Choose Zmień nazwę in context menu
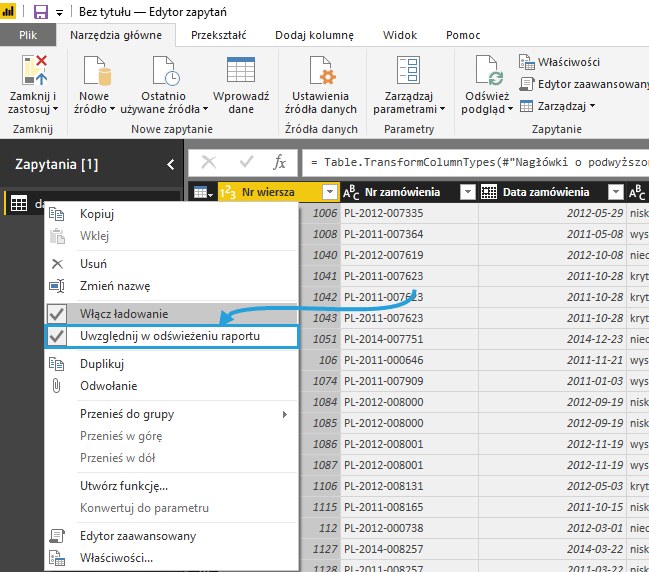The image size is (649, 572). pyautogui.click(x=115, y=285)
